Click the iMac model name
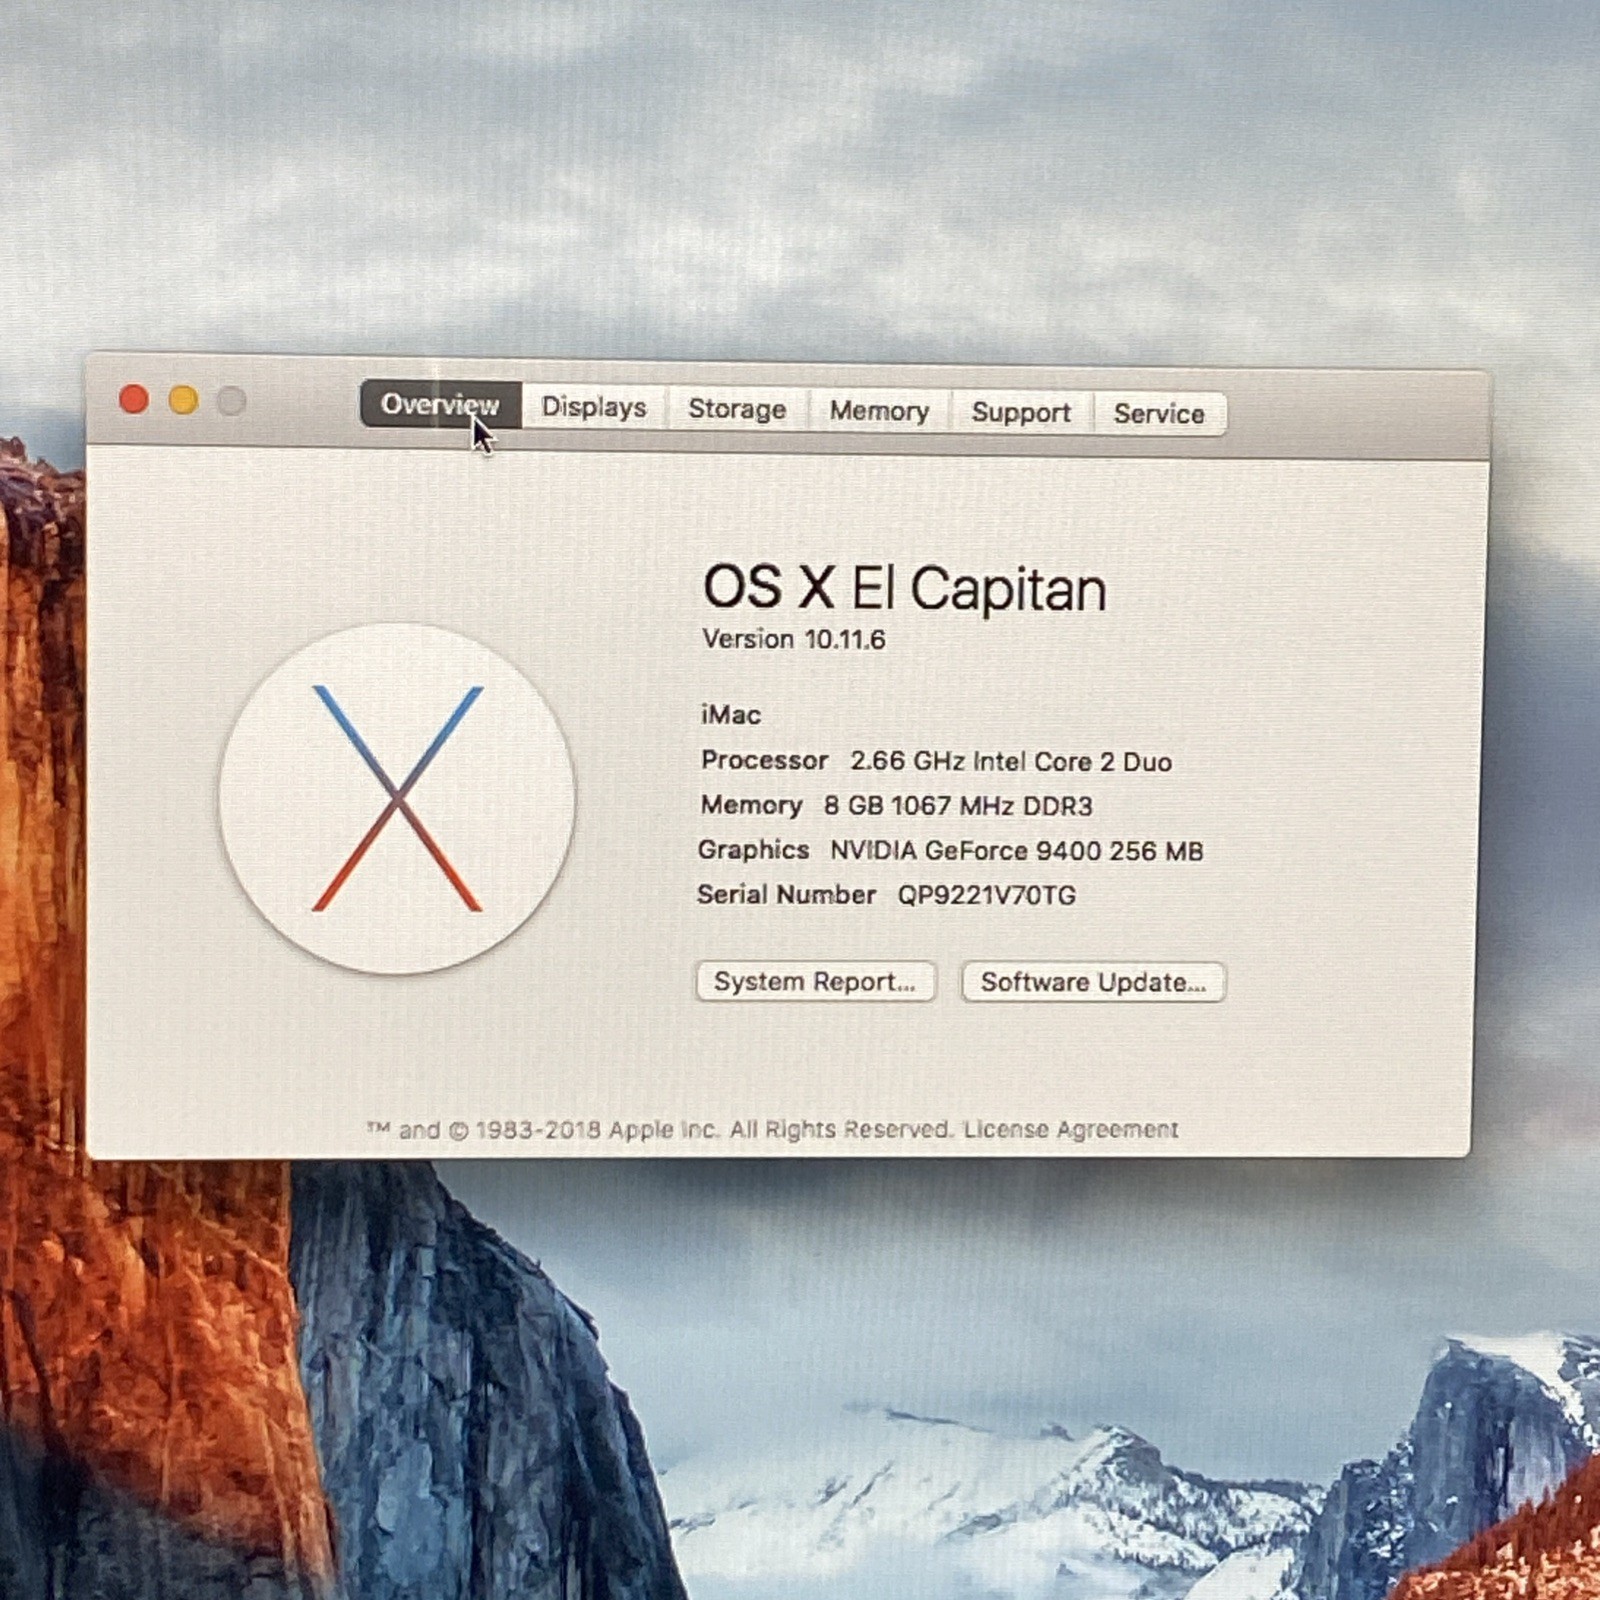 [x=731, y=715]
